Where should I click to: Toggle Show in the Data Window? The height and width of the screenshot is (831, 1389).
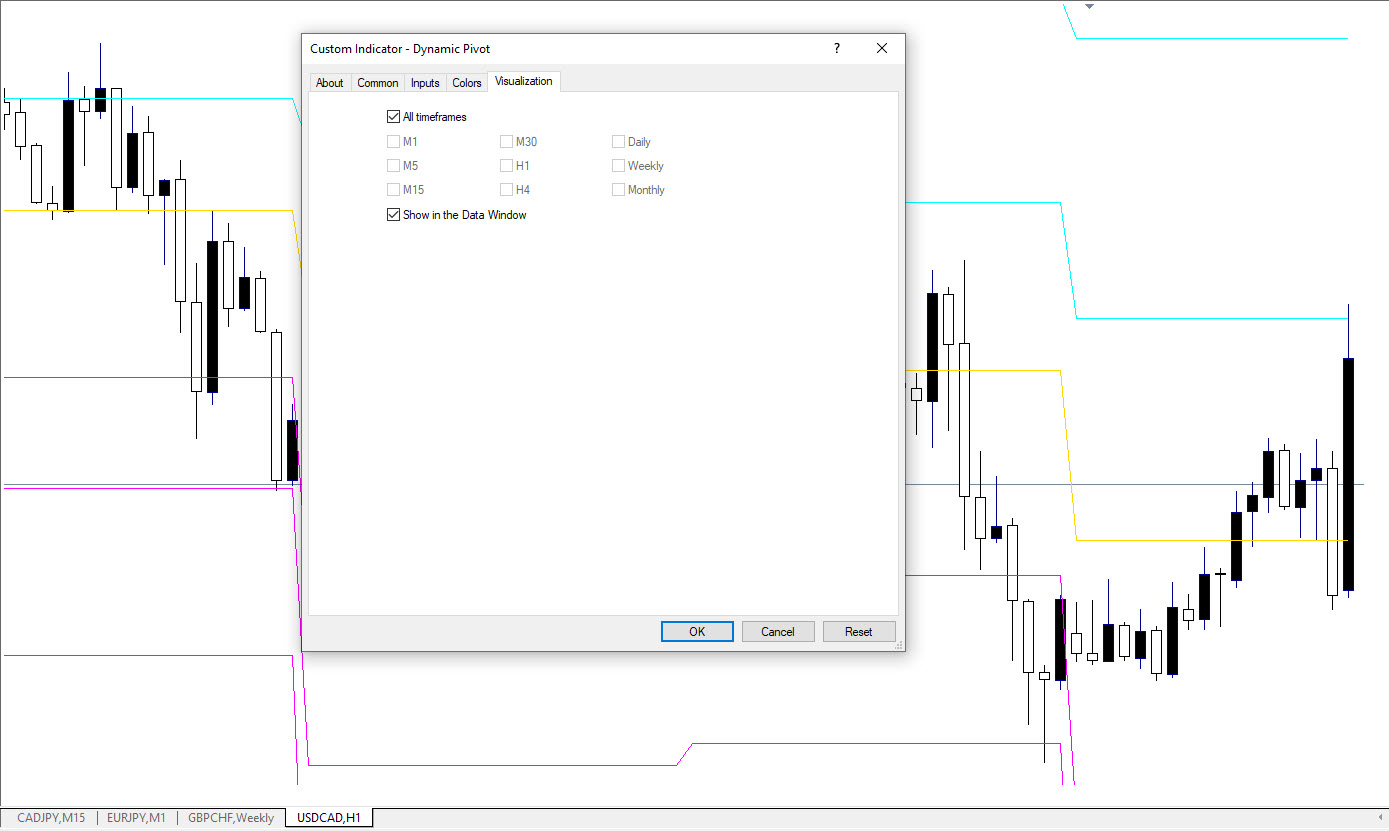(x=393, y=215)
